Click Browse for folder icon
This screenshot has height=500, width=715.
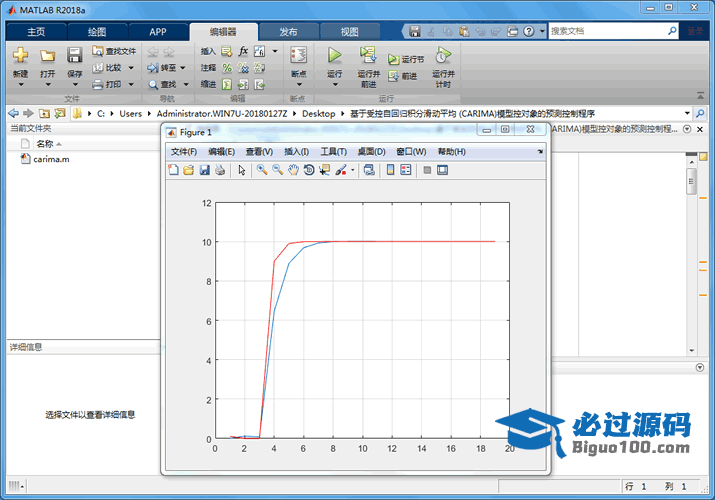click(60, 113)
